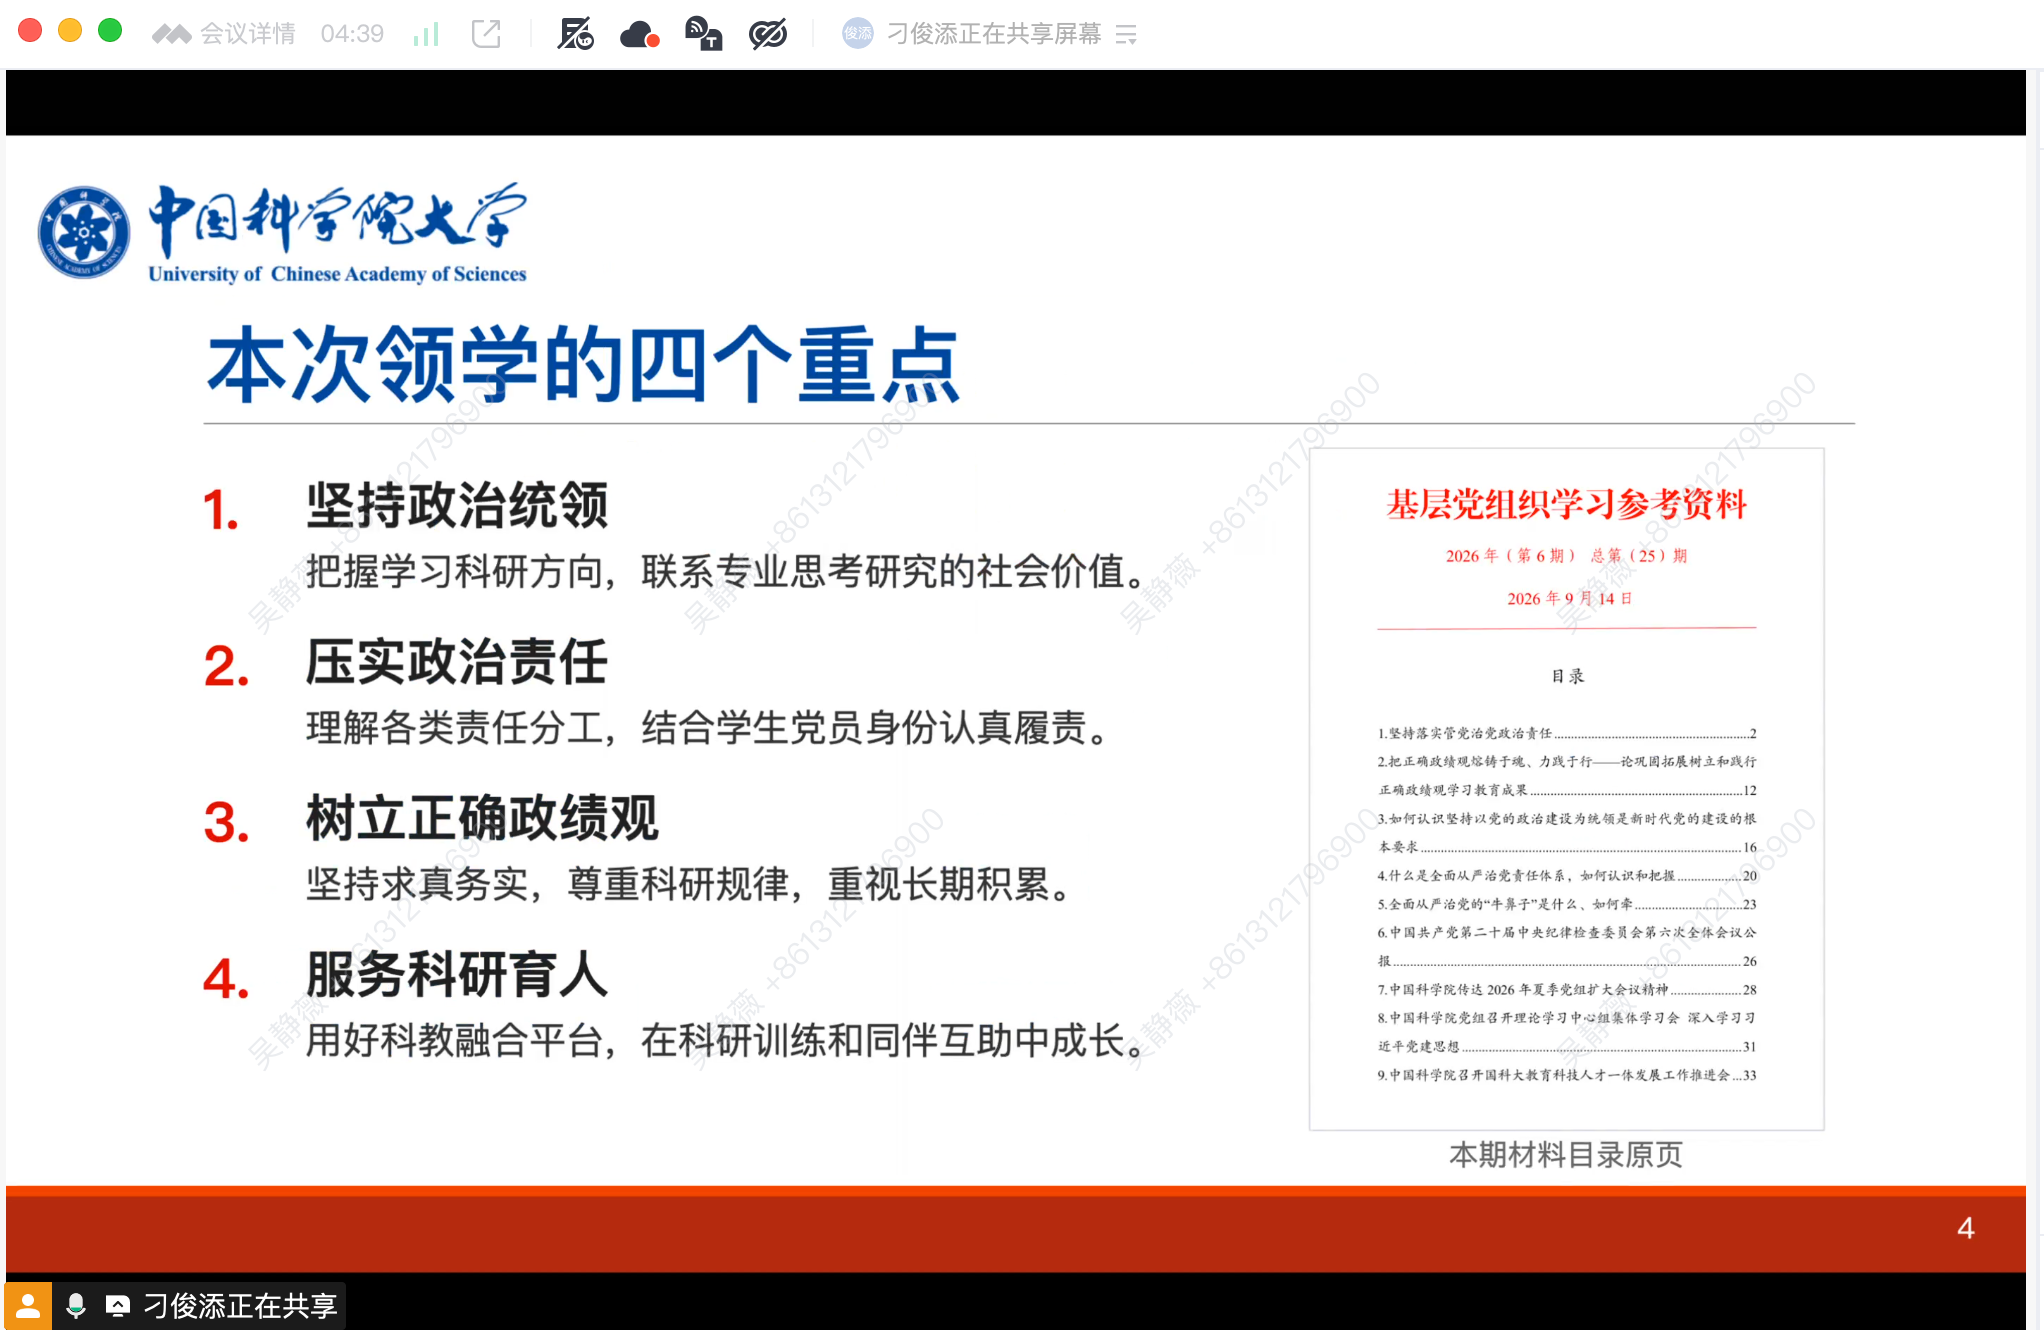
Task: Click the UCAS university logo emblem
Action: click(x=84, y=232)
